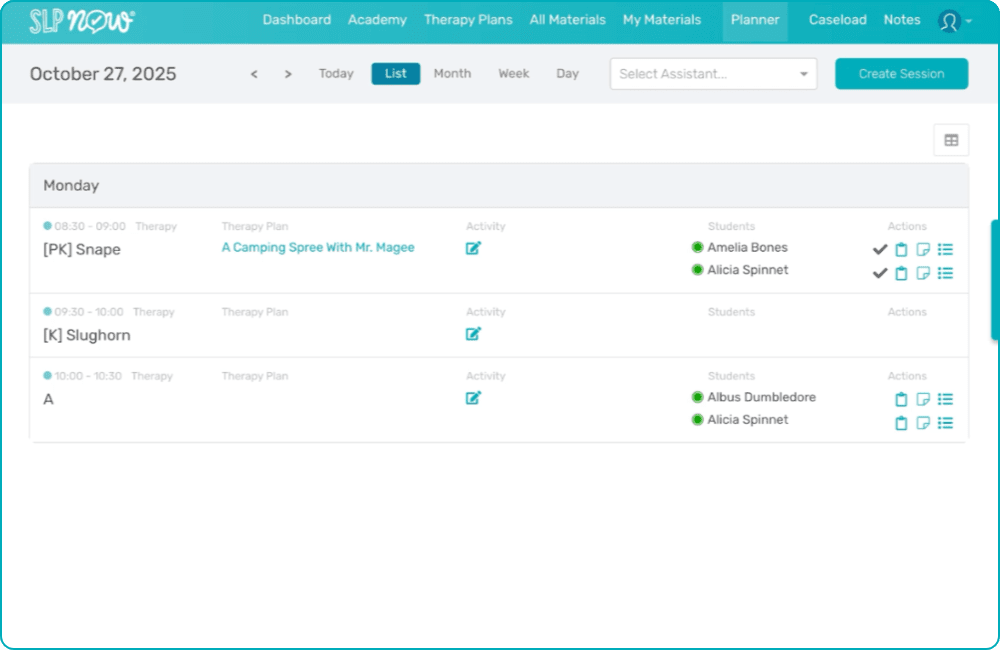1000x650 pixels.
Task: Switch planner to Week view
Action: click(x=513, y=73)
